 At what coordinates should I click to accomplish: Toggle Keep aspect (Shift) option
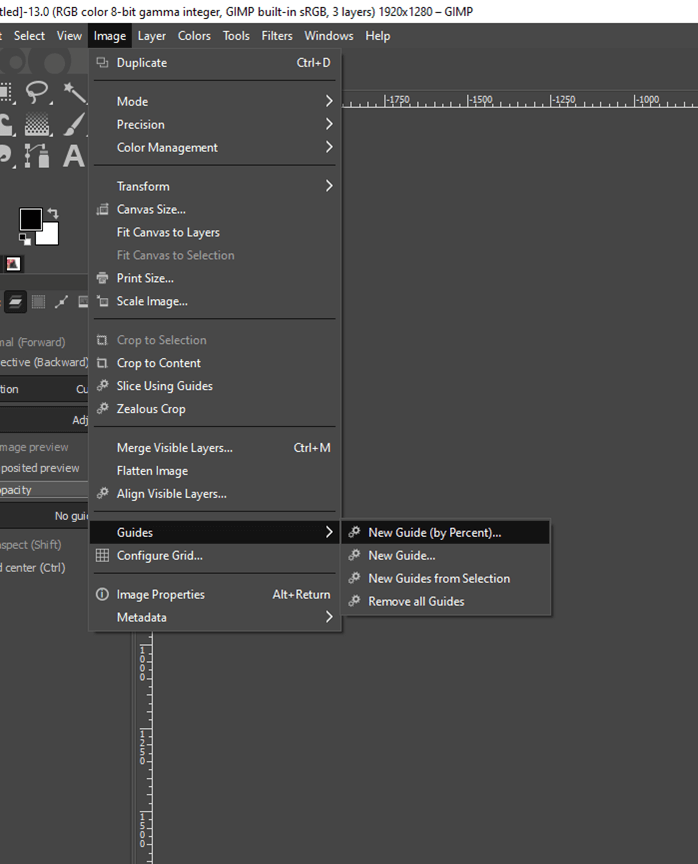(x=31, y=545)
